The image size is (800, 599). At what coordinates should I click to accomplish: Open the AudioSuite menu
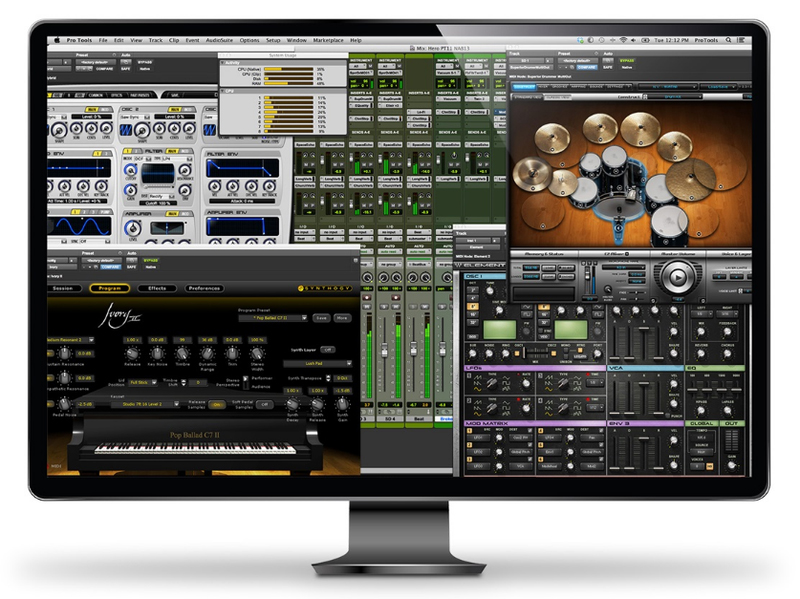tap(219, 40)
